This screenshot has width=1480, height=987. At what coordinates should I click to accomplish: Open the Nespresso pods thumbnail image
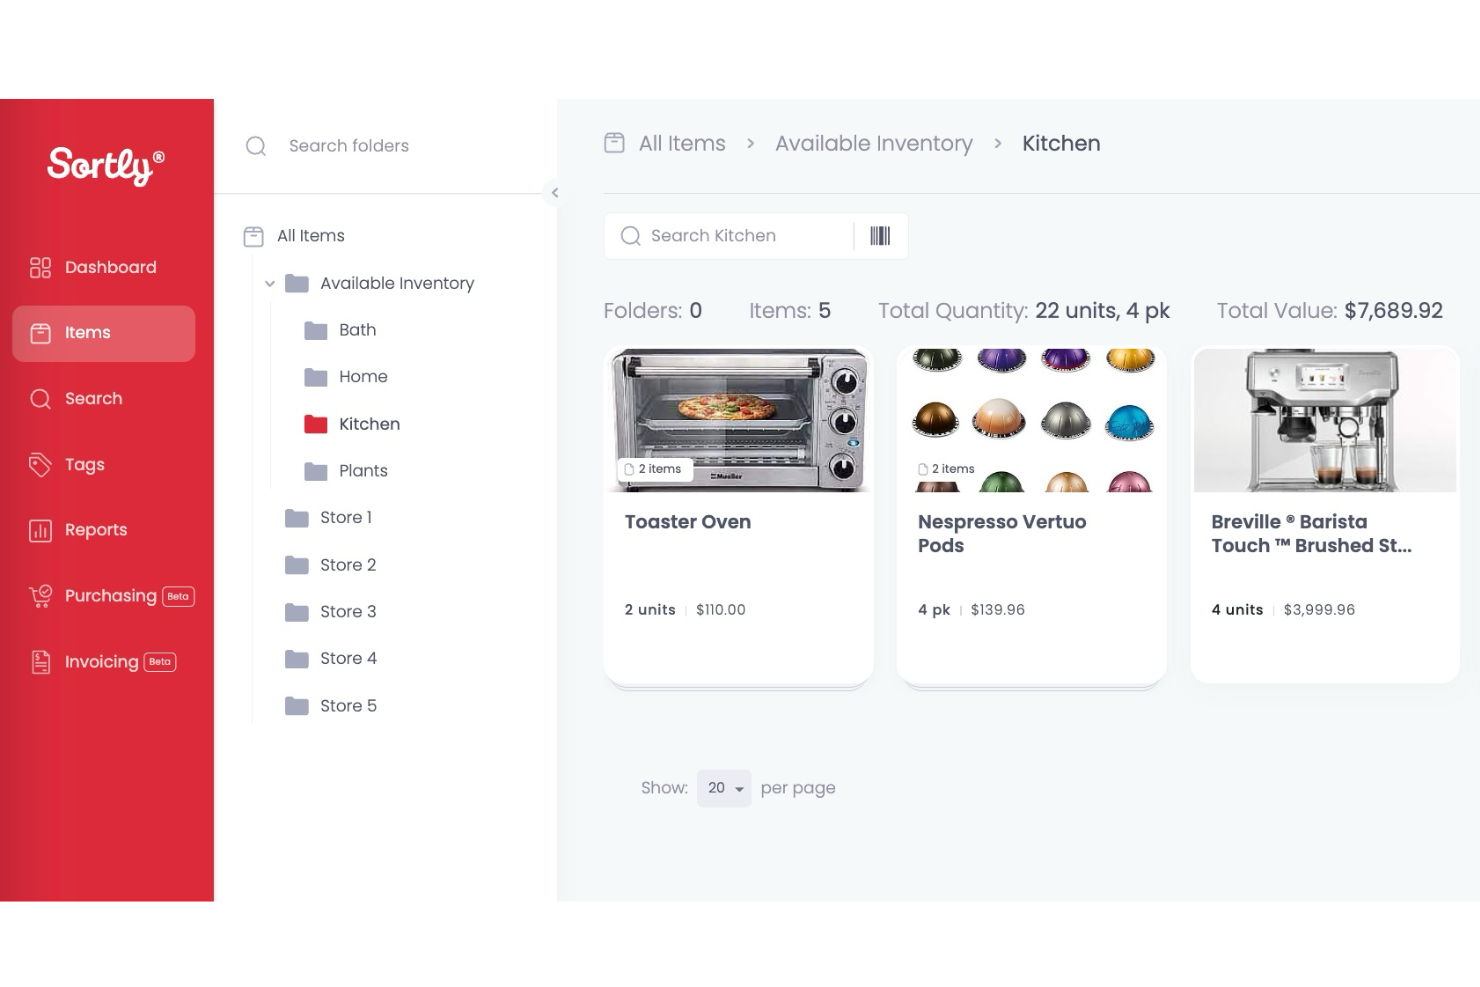coord(1032,419)
